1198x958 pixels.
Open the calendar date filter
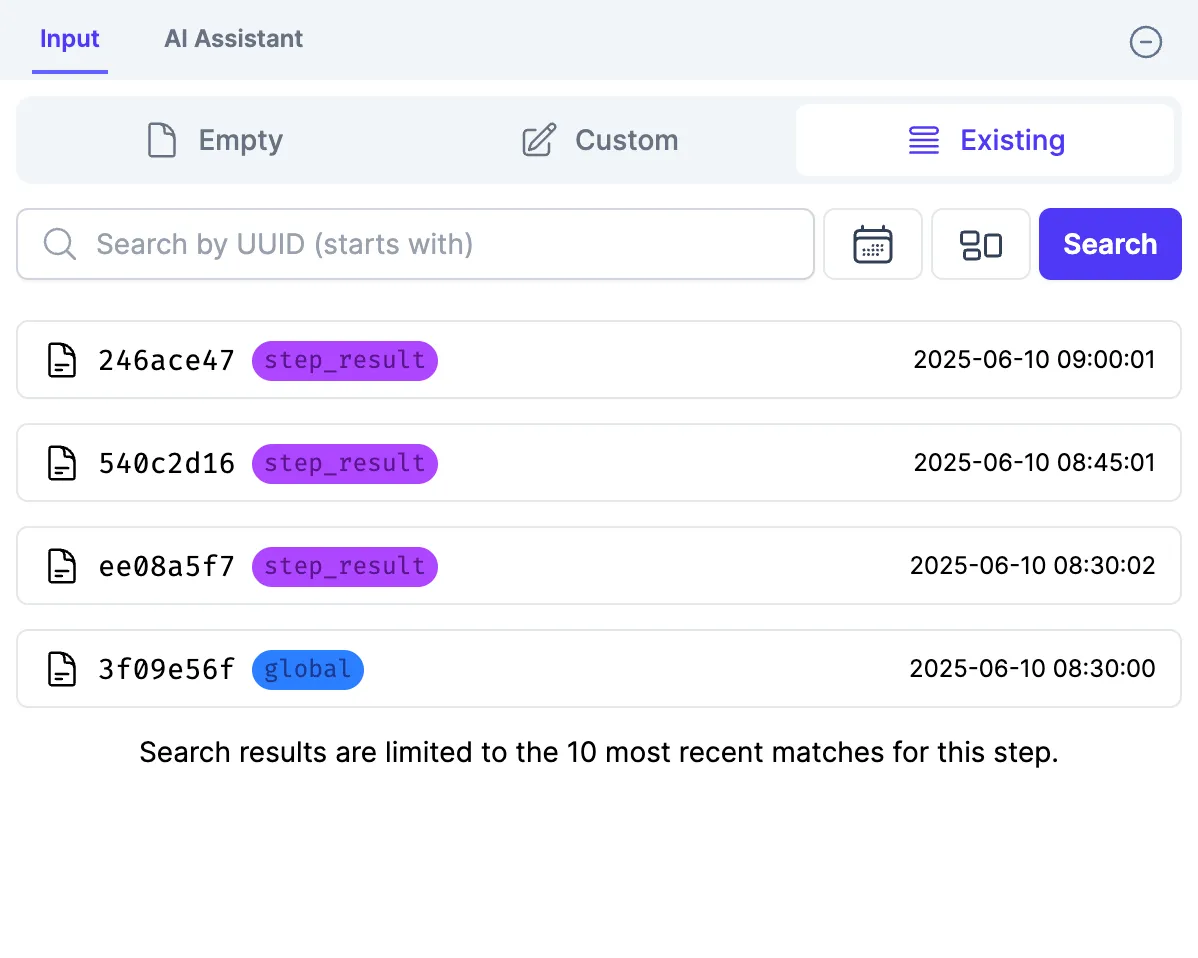pos(873,244)
